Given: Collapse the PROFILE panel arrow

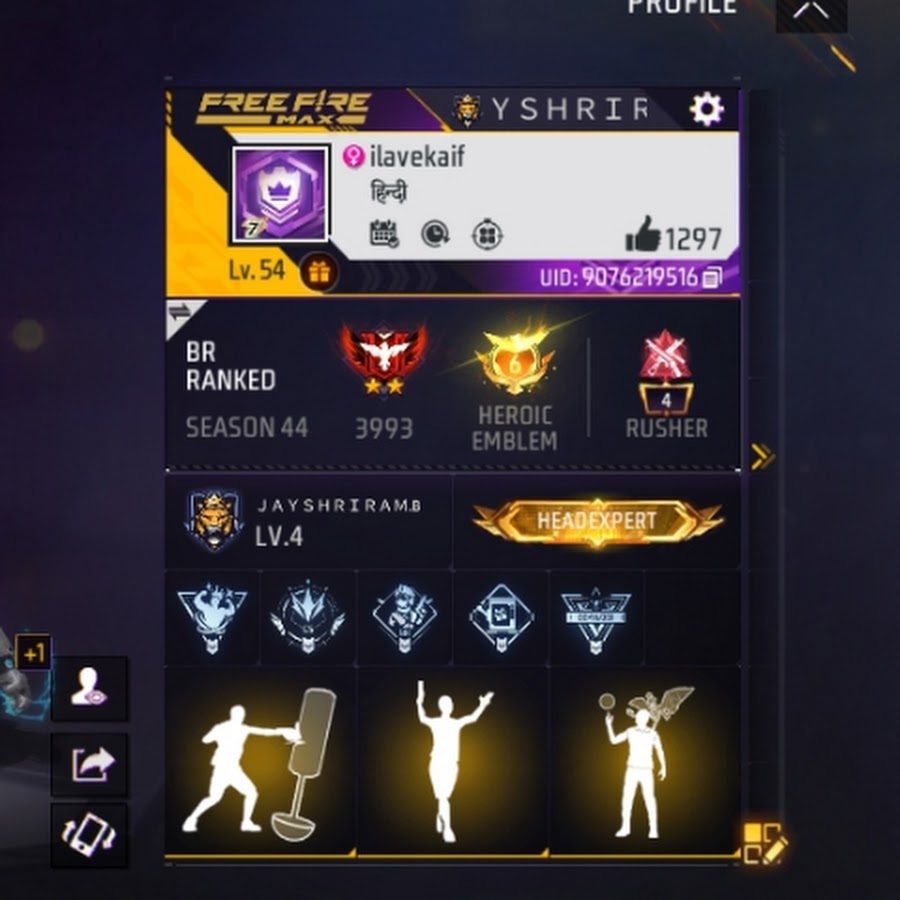Looking at the screenshot, I should pyautogui.click(x=811, y=11).
